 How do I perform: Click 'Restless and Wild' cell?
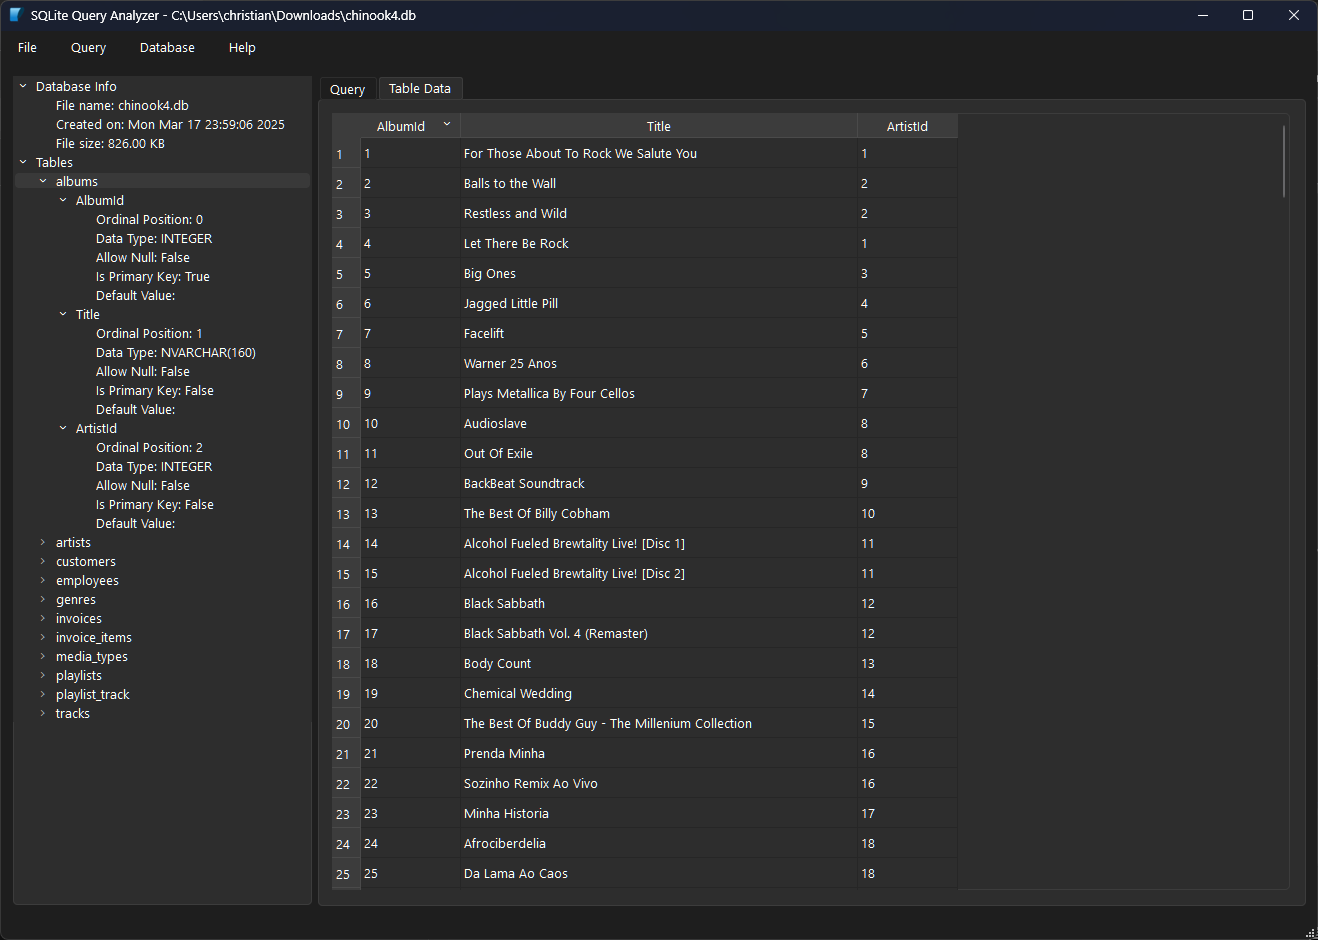(x=658, y=213)
